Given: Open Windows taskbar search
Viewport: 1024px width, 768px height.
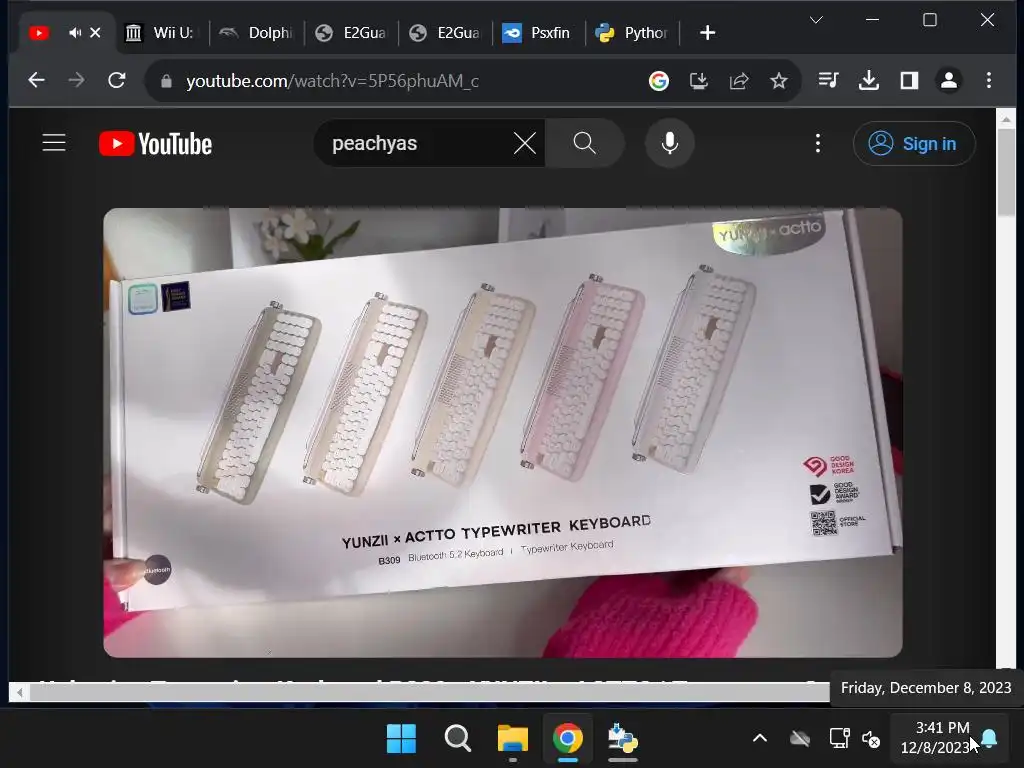Looking at the screenshot, I should (x=457, y=739).
